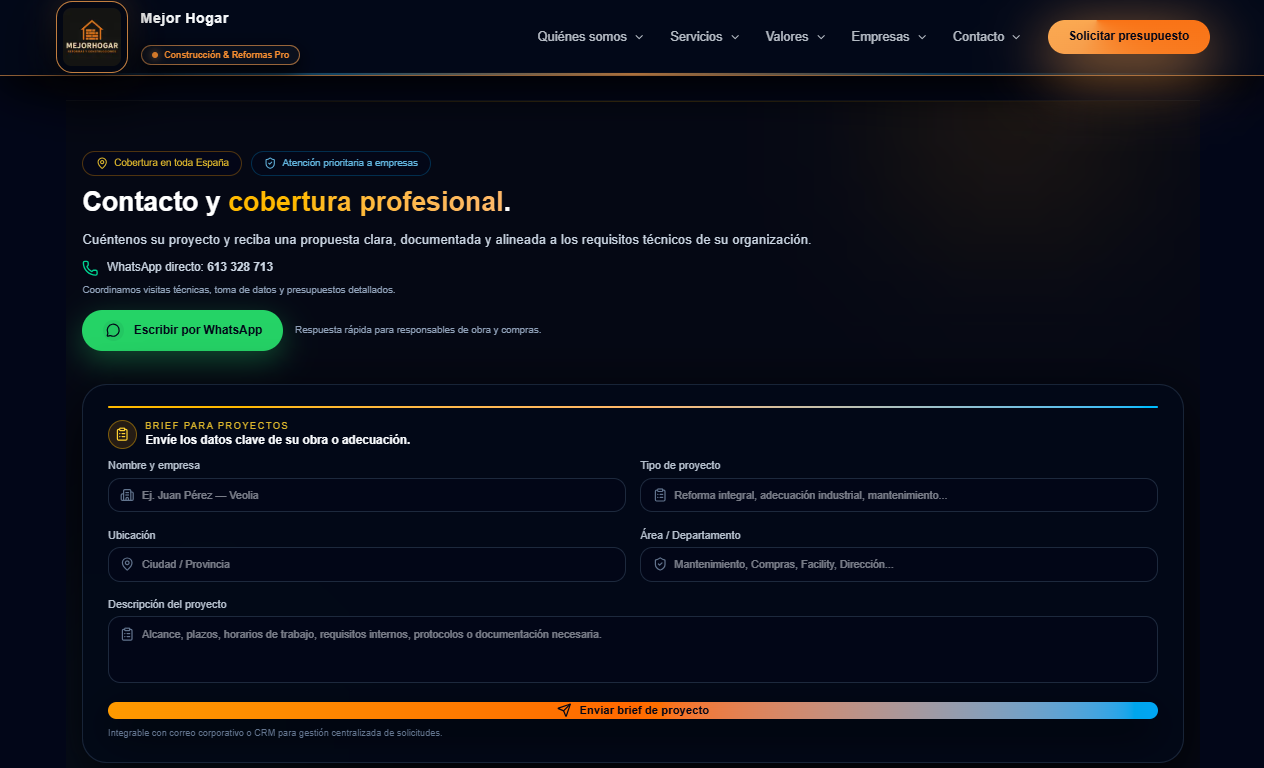This screenshot has width=1264, height=768.
Task: Click the phone icon beside WhatsApp directo
Action: (x=89, y=267)
